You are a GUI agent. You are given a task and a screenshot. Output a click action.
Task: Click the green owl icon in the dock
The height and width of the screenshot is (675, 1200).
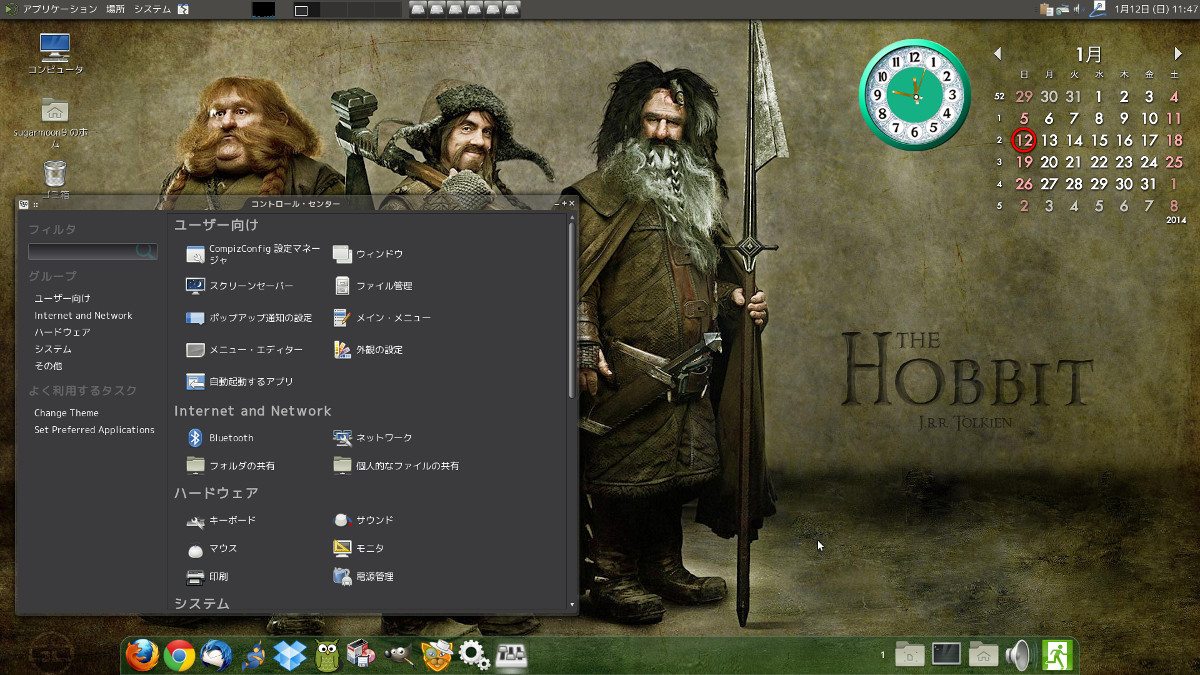pos(327,655)
